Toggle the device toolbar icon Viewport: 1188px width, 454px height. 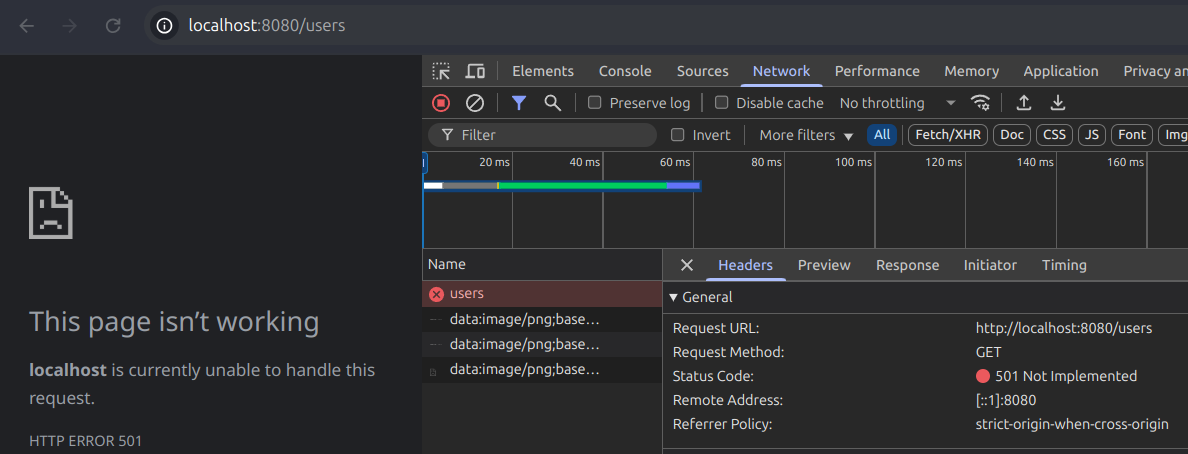coord(475,71)
